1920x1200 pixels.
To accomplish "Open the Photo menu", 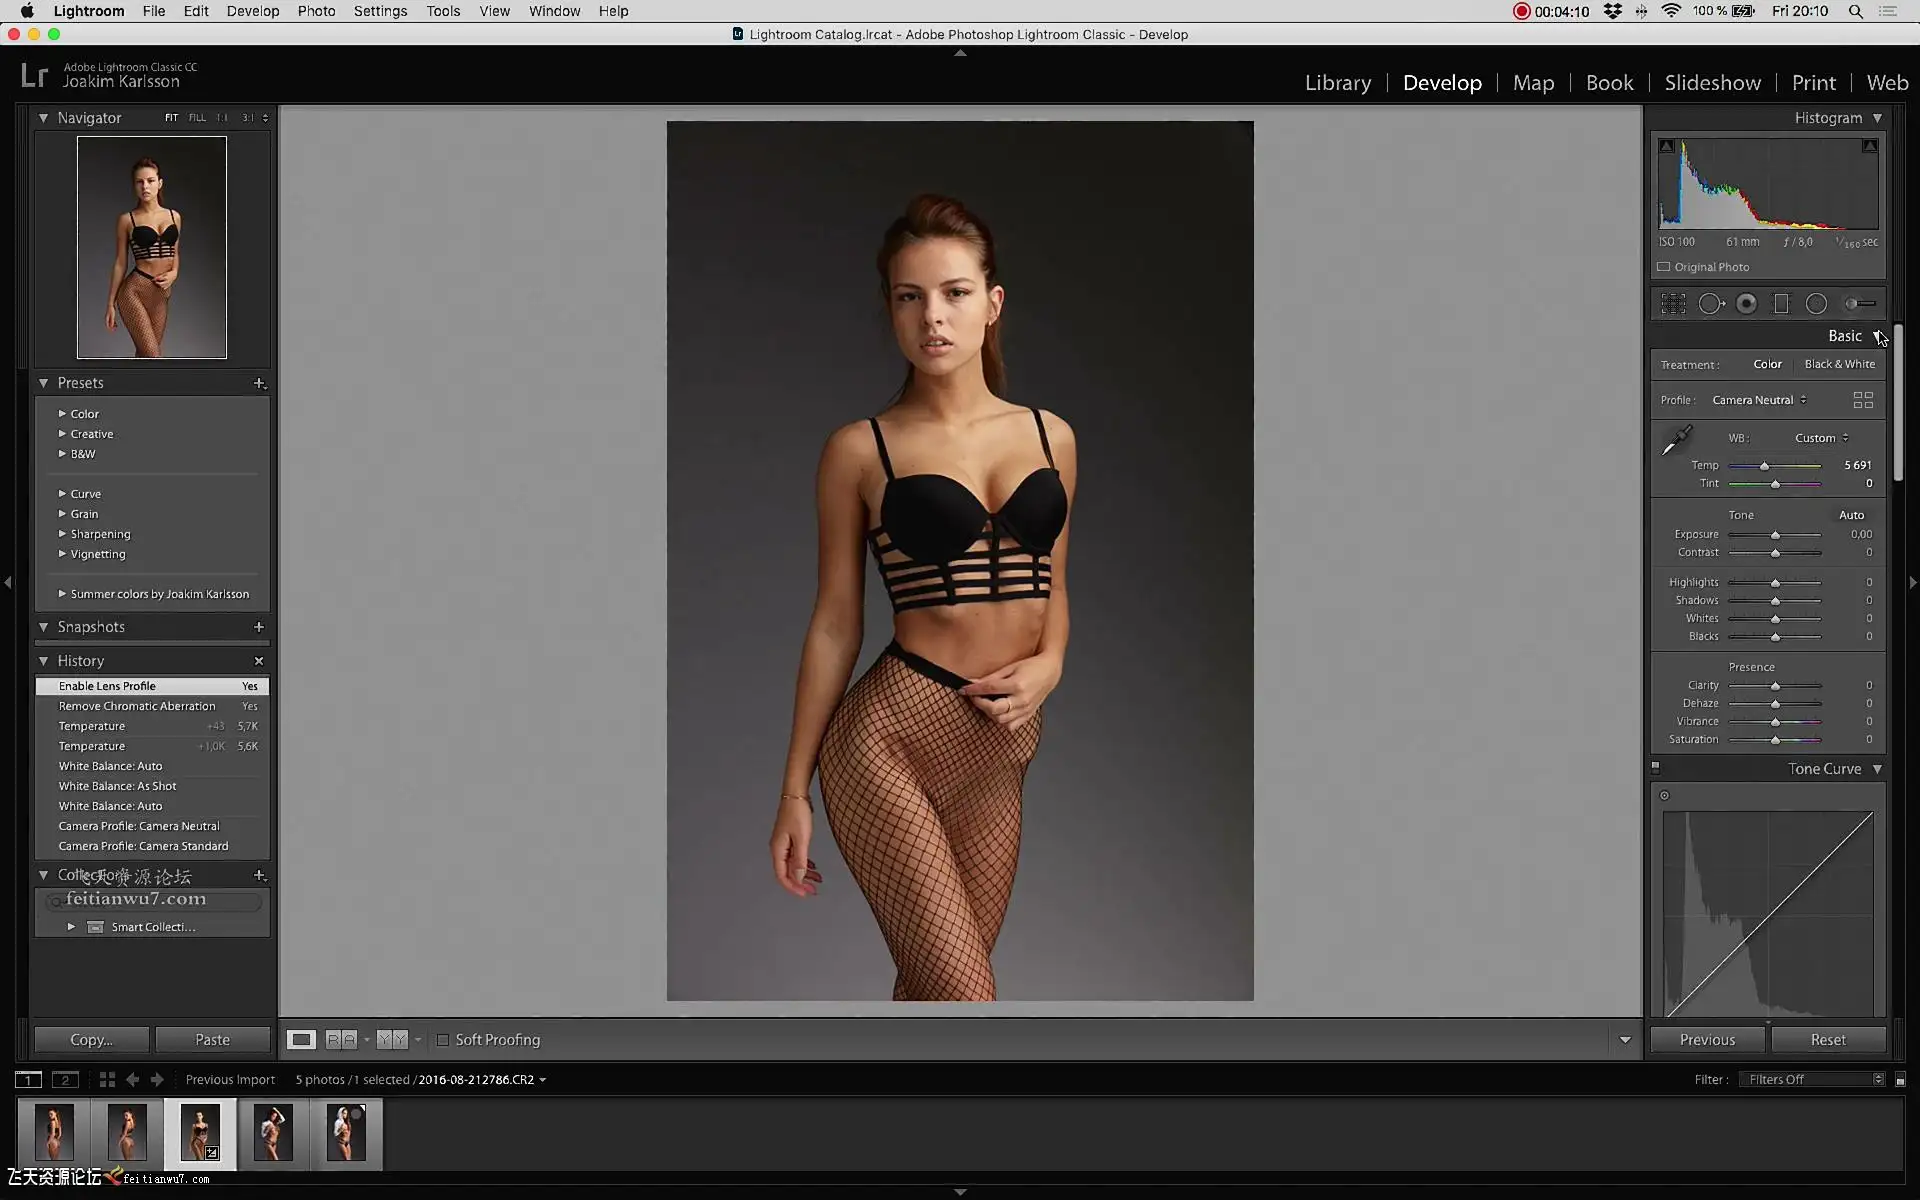I will click(x=316, y=11).
